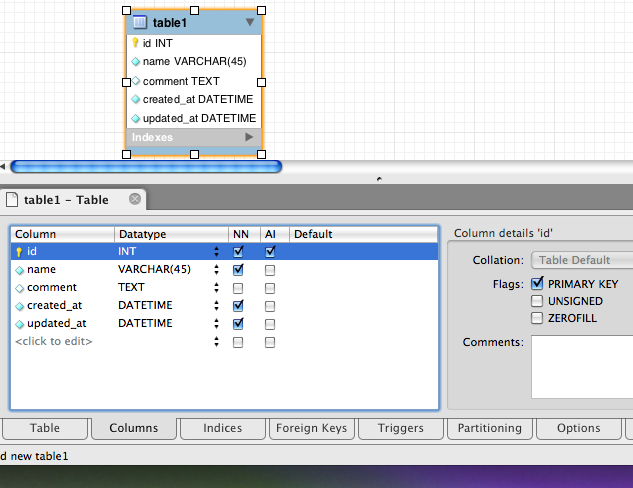Toggle the PRIMARY KEY flag checkbox
This screenshot has width=633, height=488.
pos(538,284)
